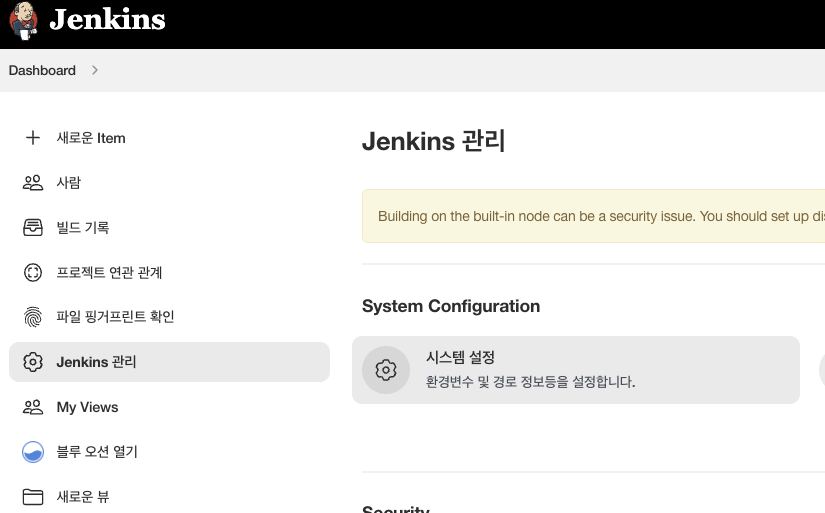Click the built-in node security warning banner
The width and height of the screenshot is (825, 513).
click(x=593, y=216)
